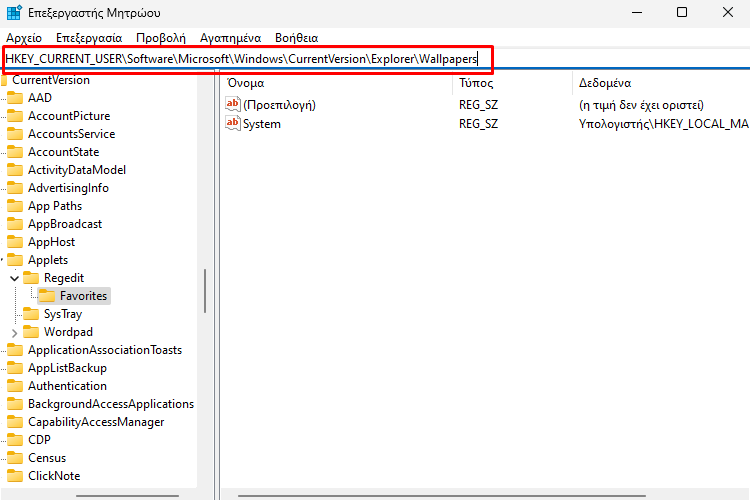Image resolution: width=750 pixels, height=500 pixels.
Task: Select the AccountsService folder icon
Action: coord(15,134)
